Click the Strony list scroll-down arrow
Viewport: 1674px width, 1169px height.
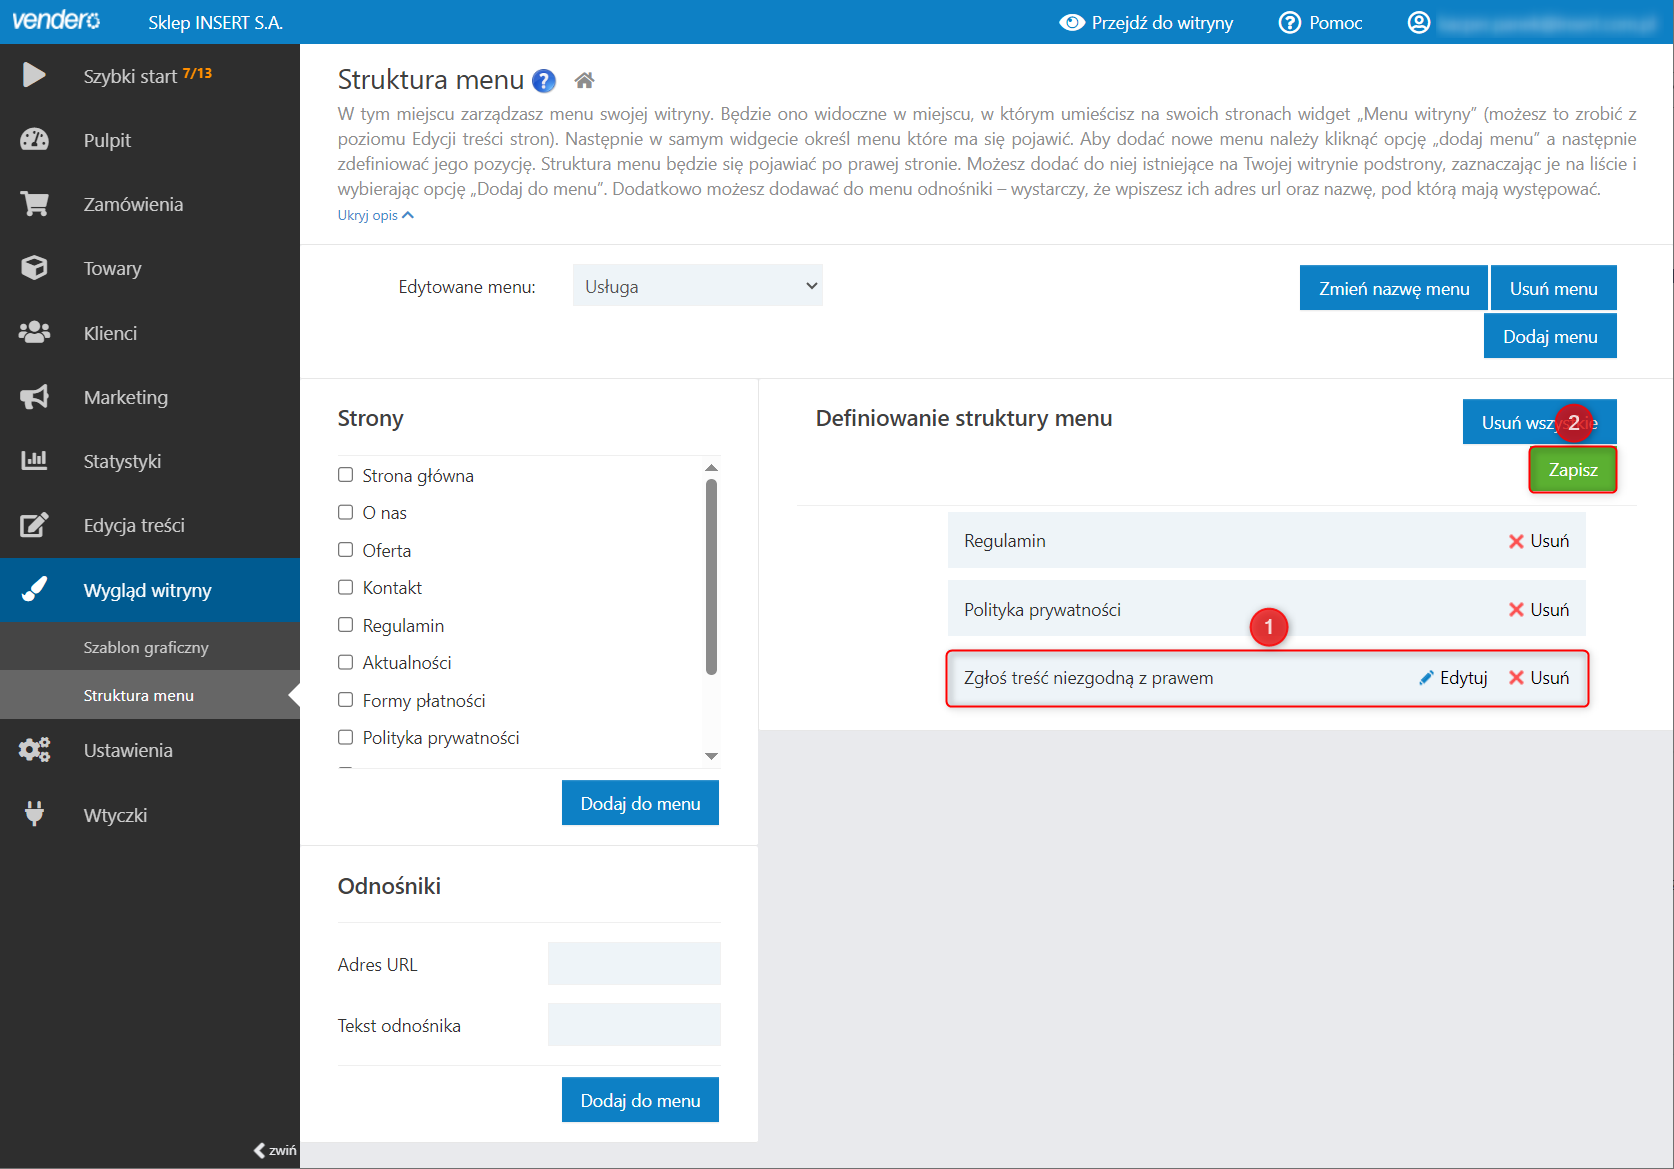click(711, 756)
